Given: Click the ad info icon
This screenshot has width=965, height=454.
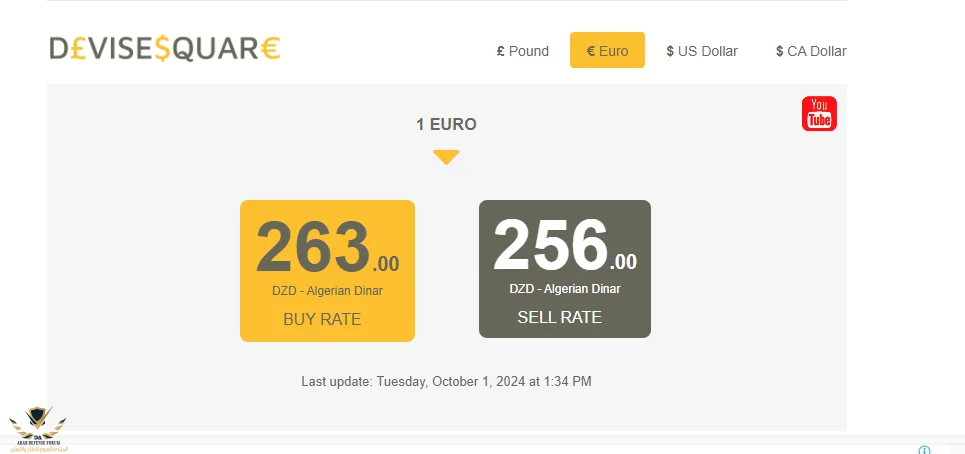Looking at the screenshot, I should (924, 450).
